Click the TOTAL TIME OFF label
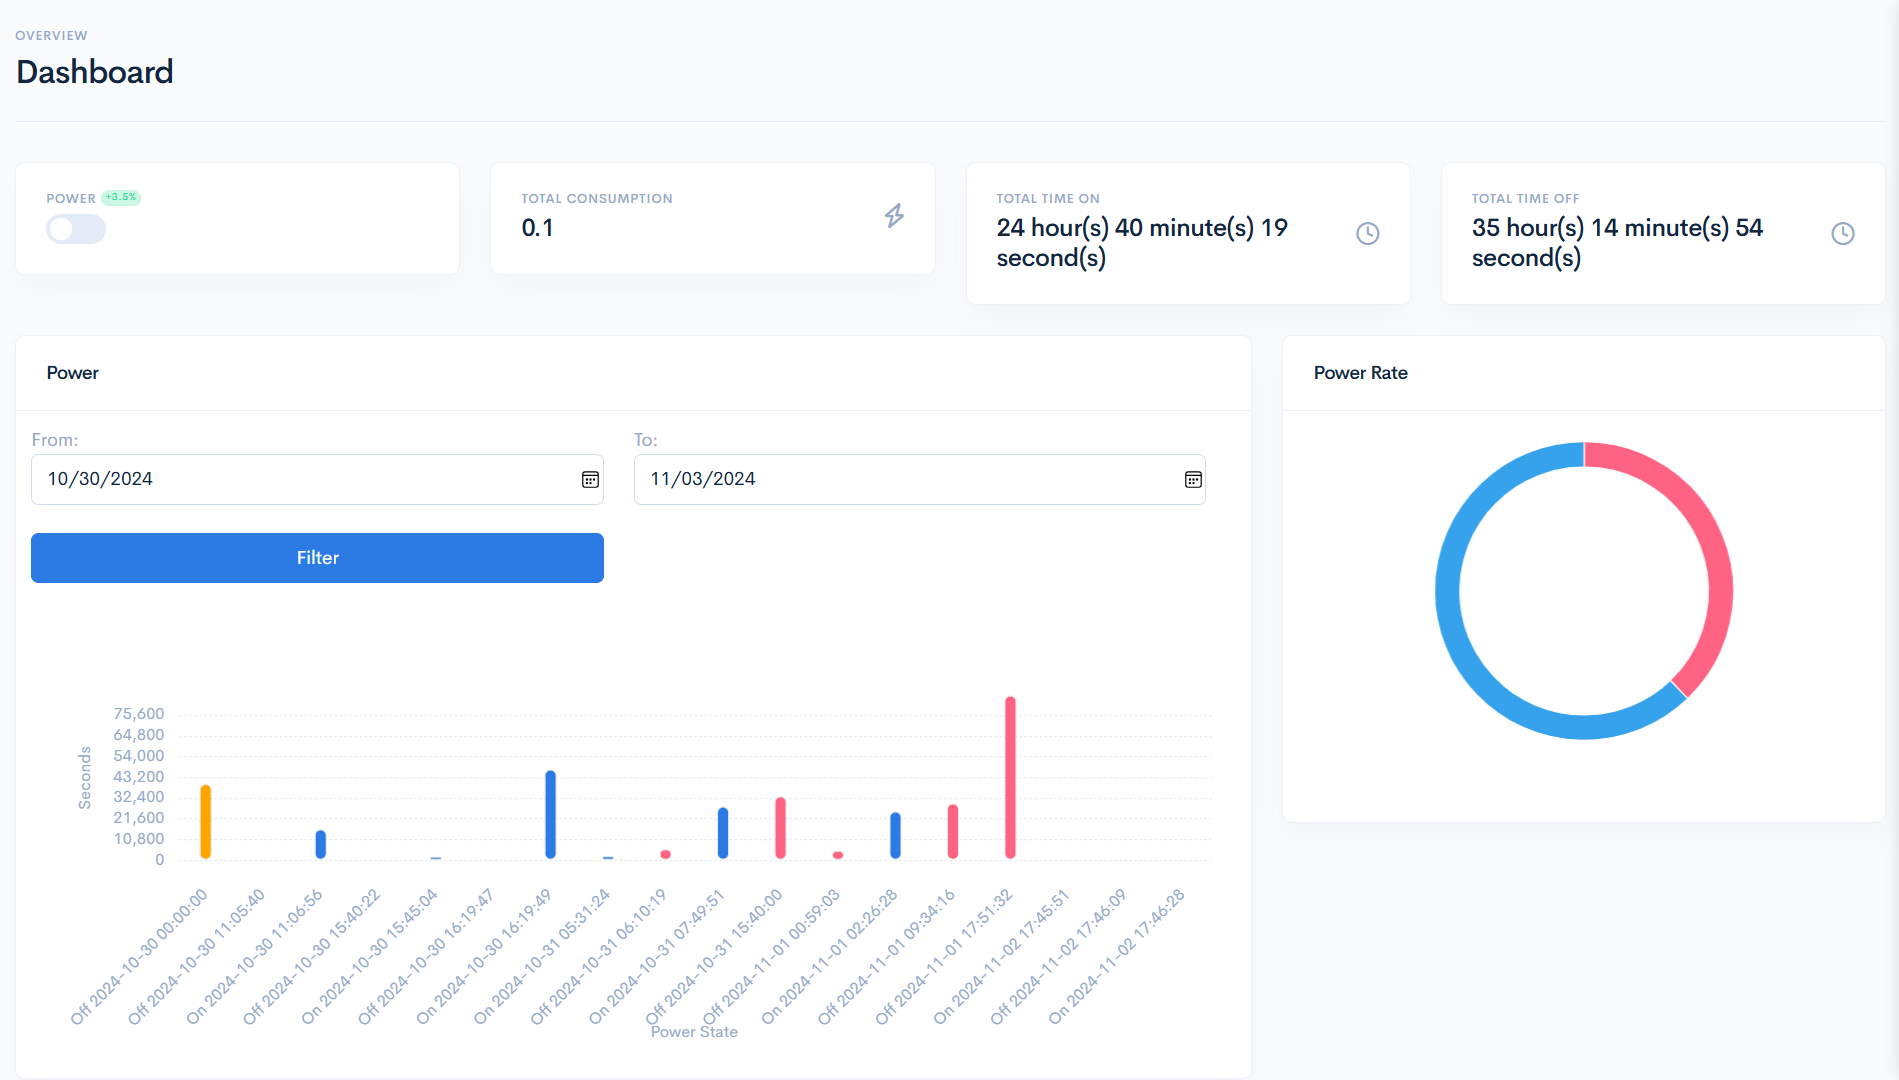 pyautogui.click(x=1526, y=198)
